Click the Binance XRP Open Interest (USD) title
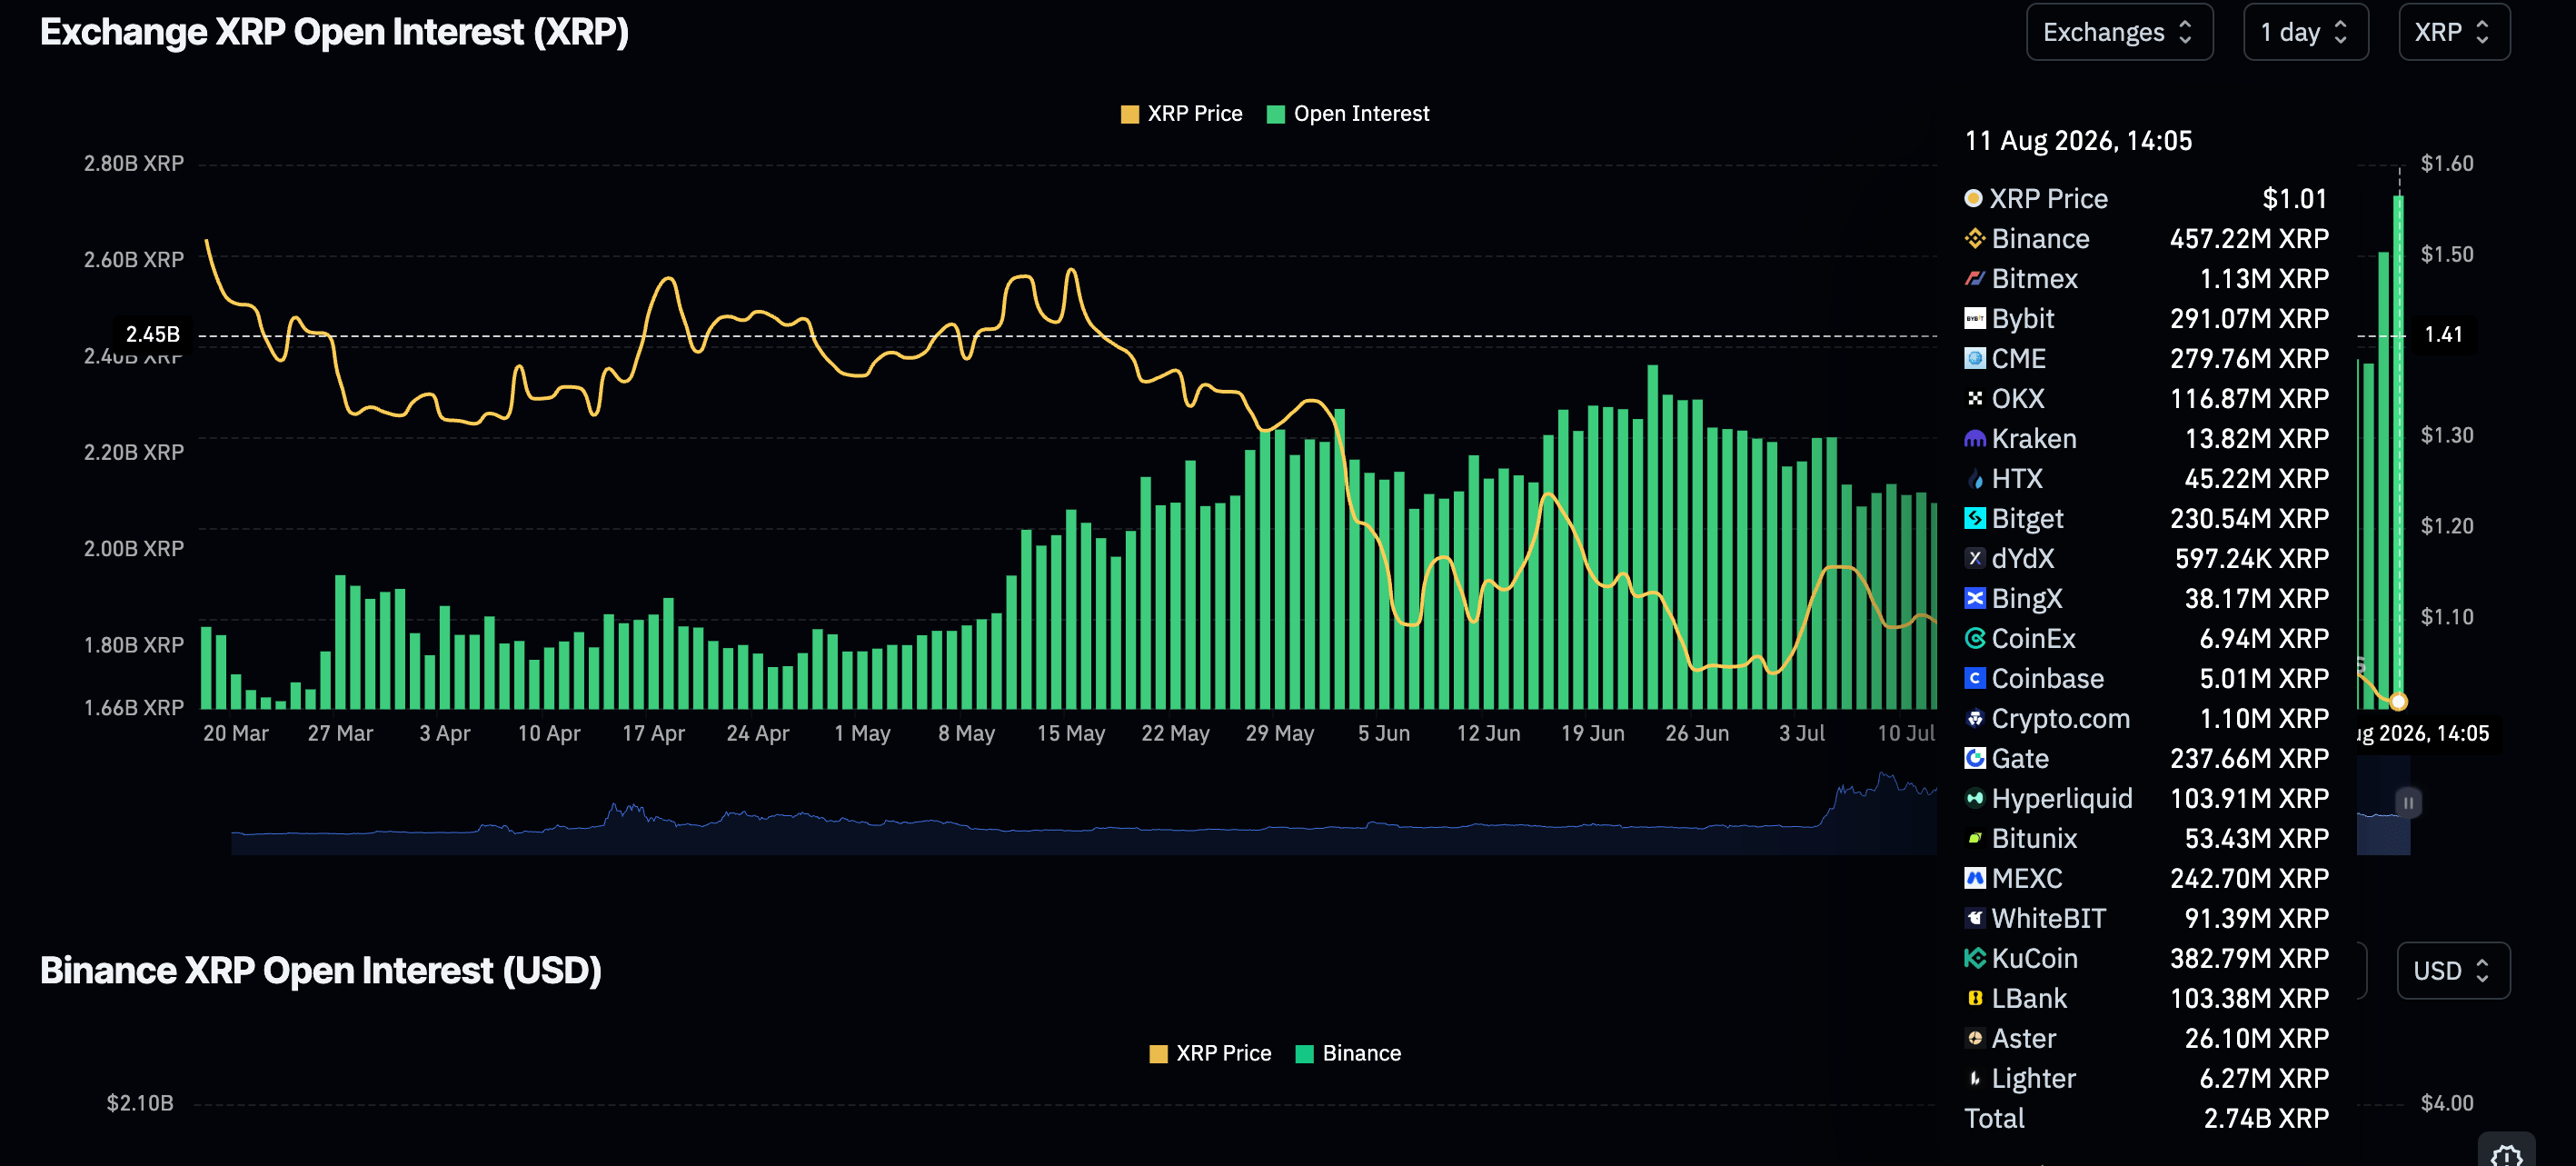Screen dimensions: 2576x1166 320,970
